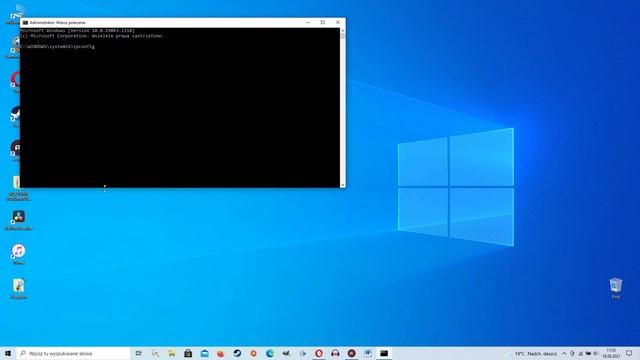Show hidden system tray icons
The image size is (640, 360).
click(x=564, y=353)
